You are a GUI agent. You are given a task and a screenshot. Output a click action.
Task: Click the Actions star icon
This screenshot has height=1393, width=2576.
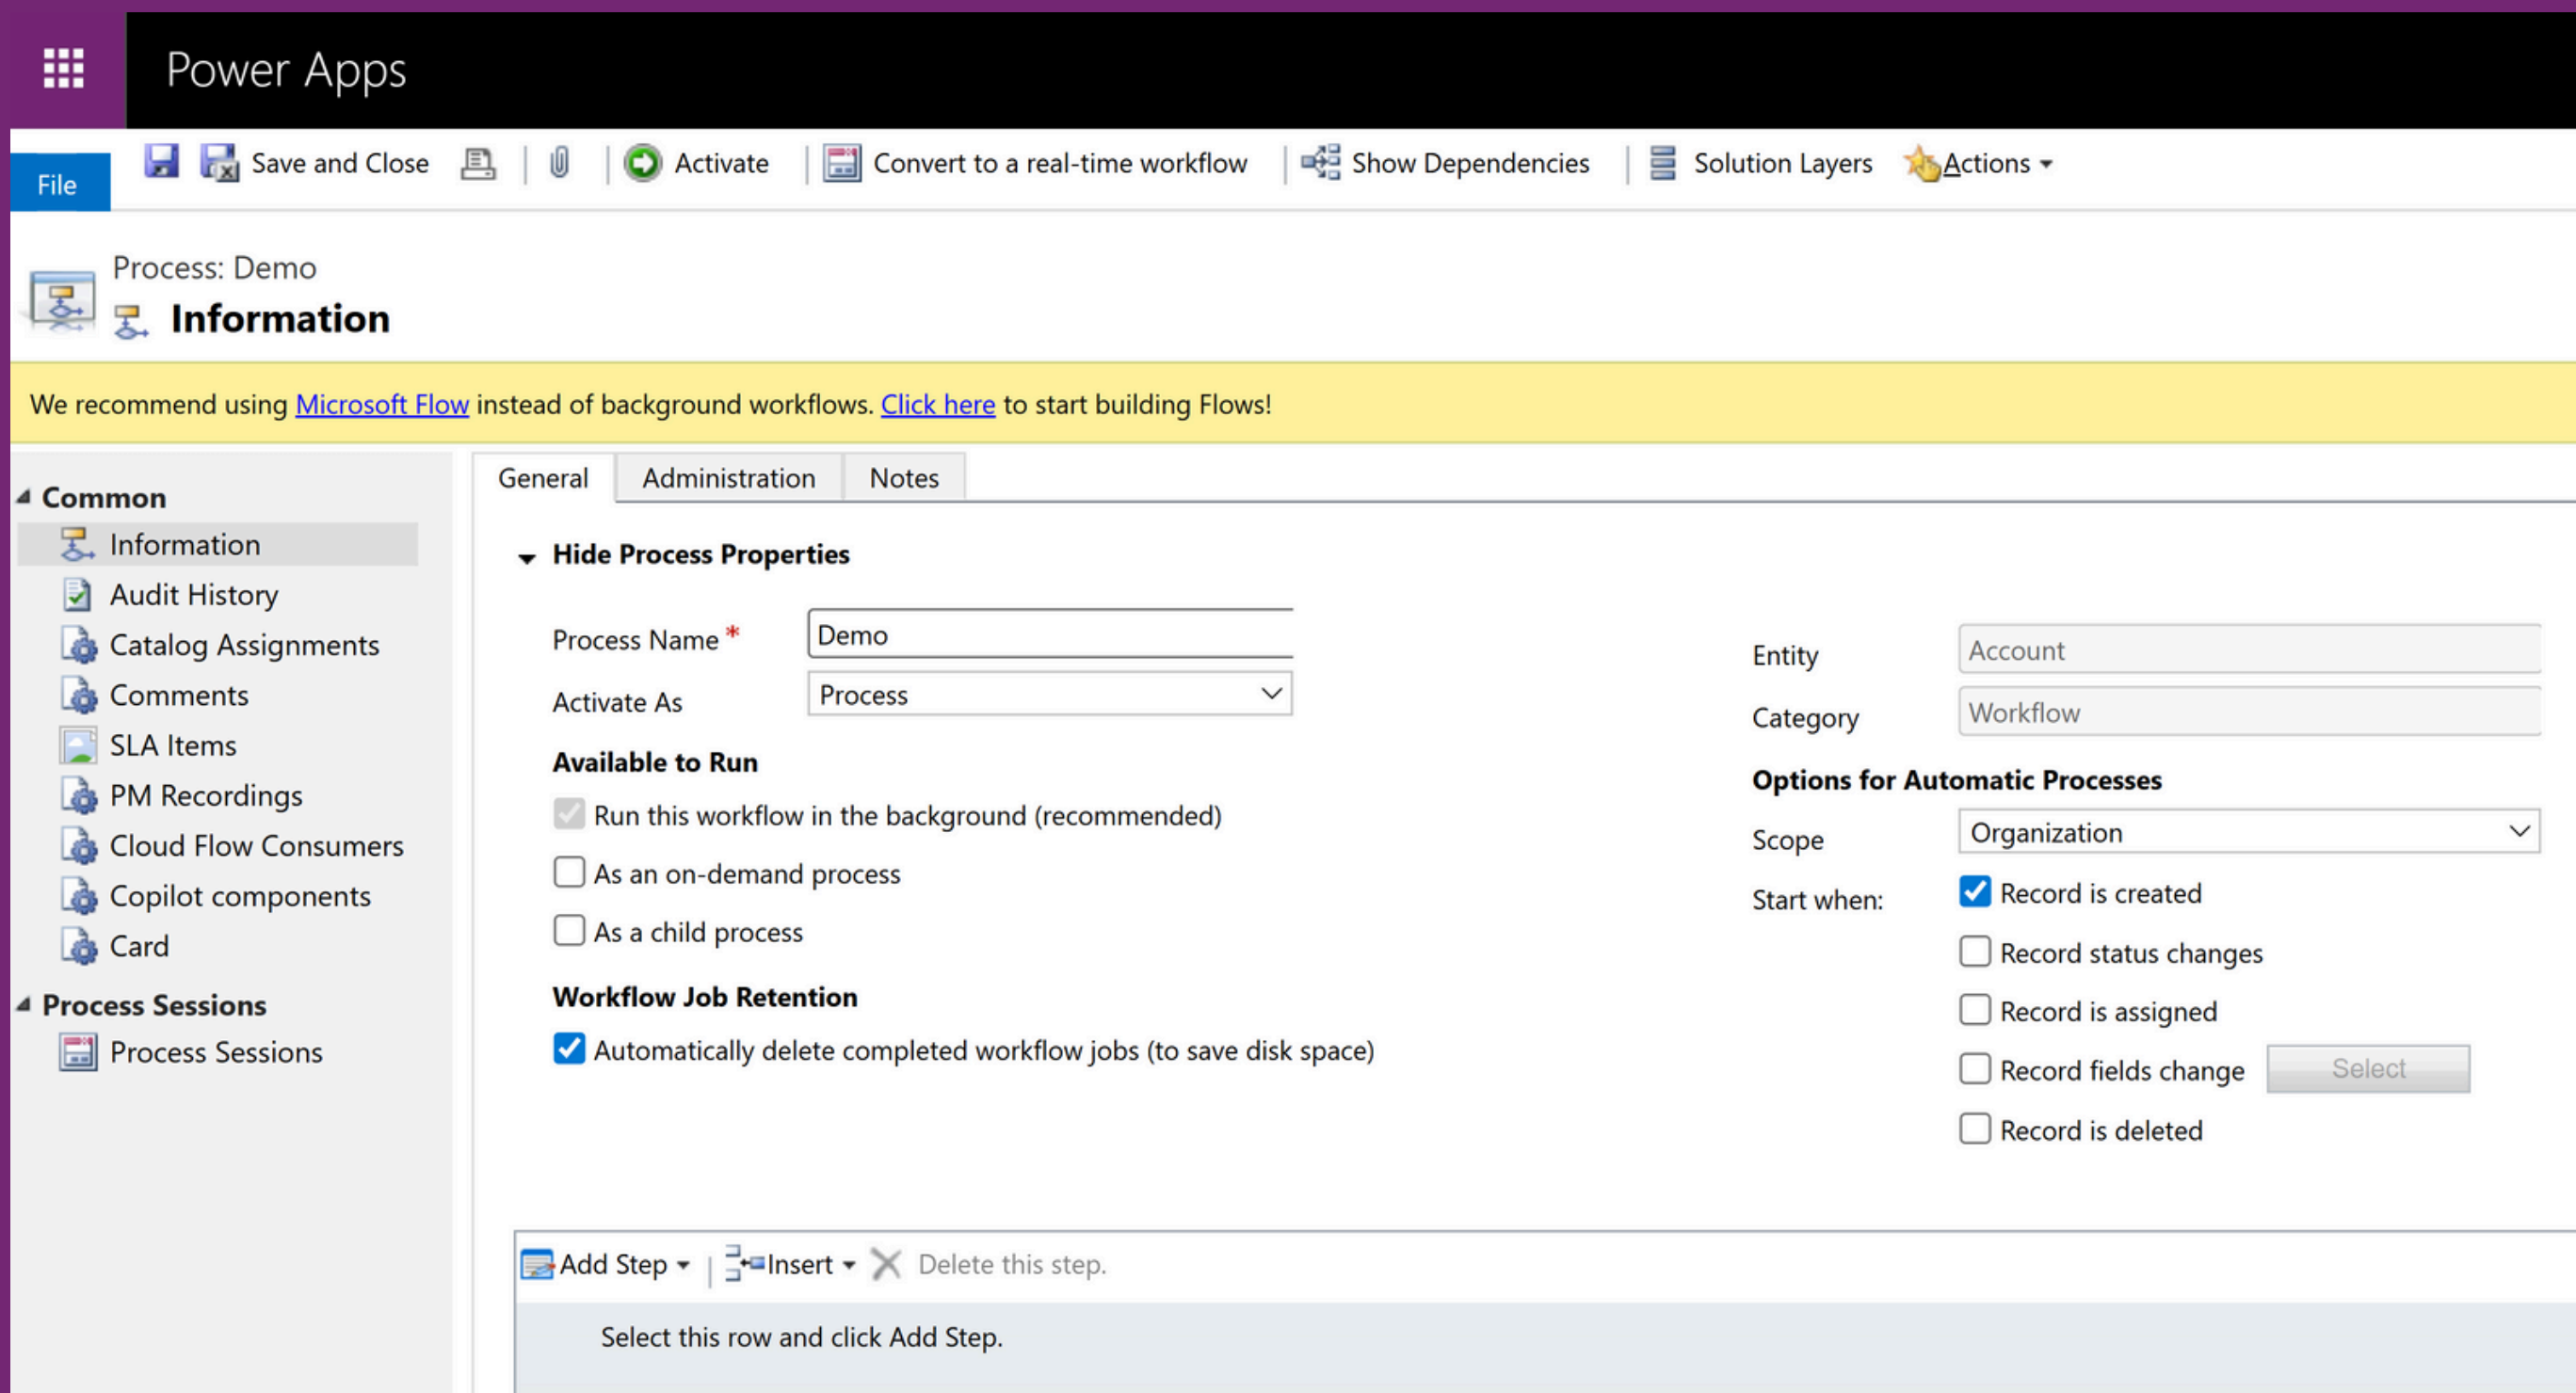pos(1921,163)
